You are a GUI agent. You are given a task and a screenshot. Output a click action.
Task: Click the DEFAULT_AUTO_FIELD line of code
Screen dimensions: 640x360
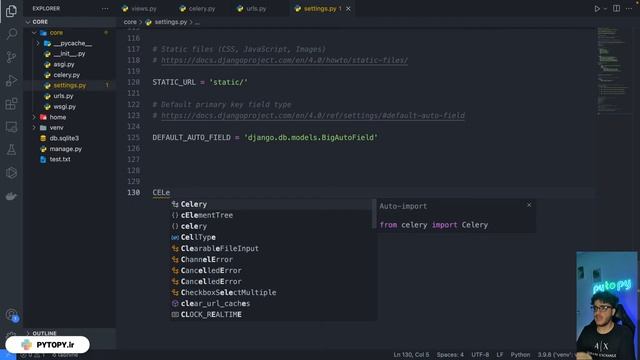point(265,138)
